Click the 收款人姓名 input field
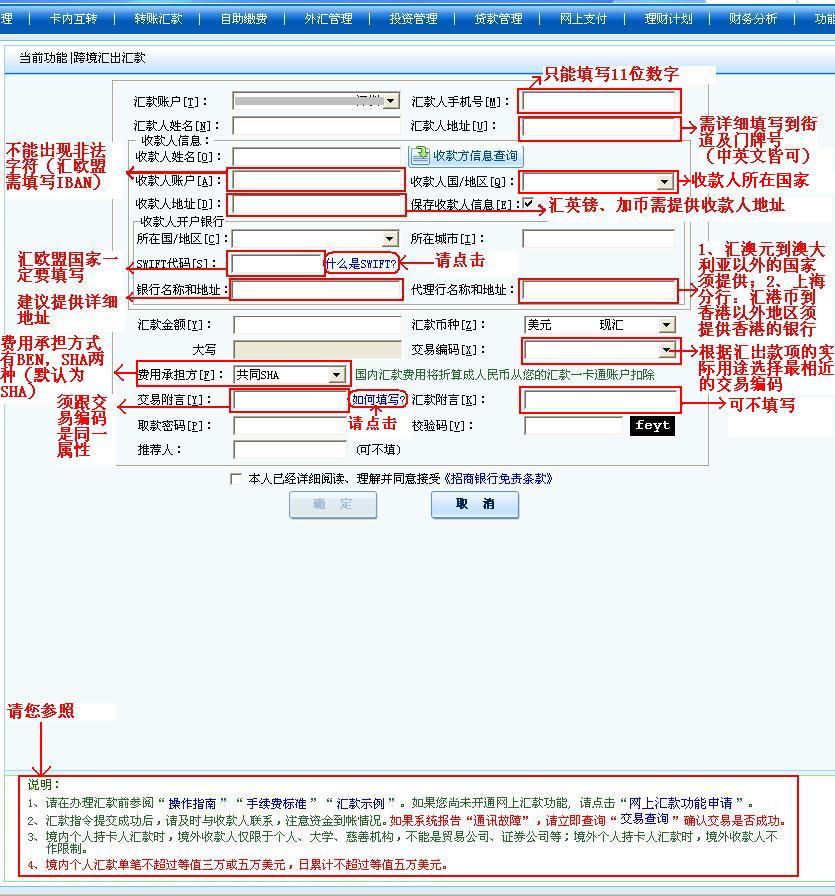835x896 pixels. click(317, 156)
